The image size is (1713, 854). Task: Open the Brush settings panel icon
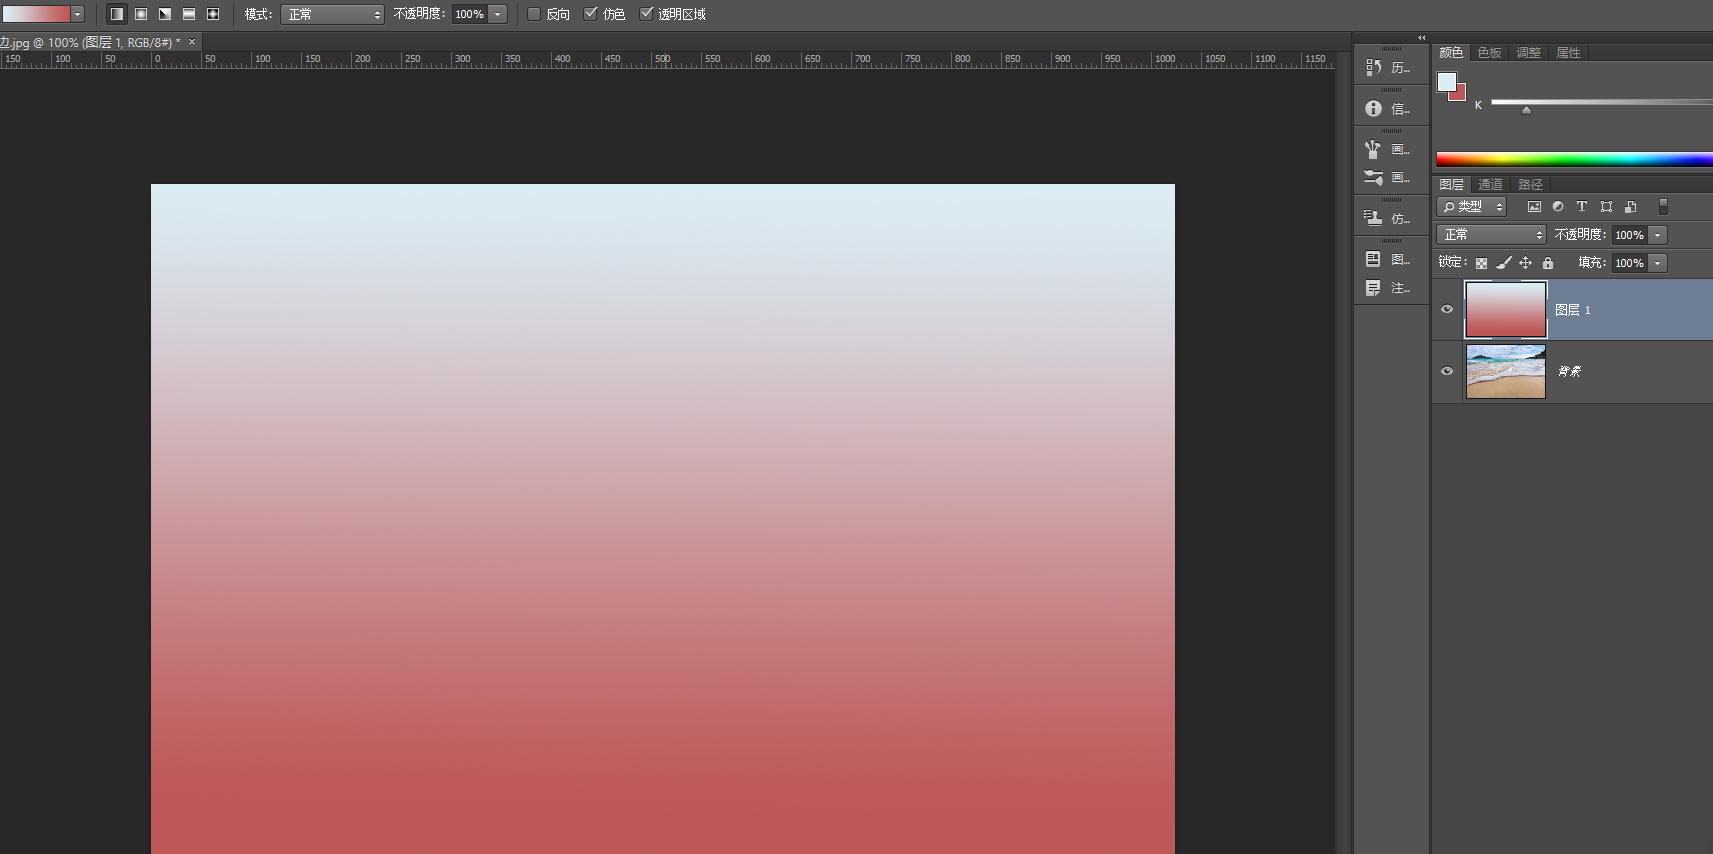[x=1374, y=177]
